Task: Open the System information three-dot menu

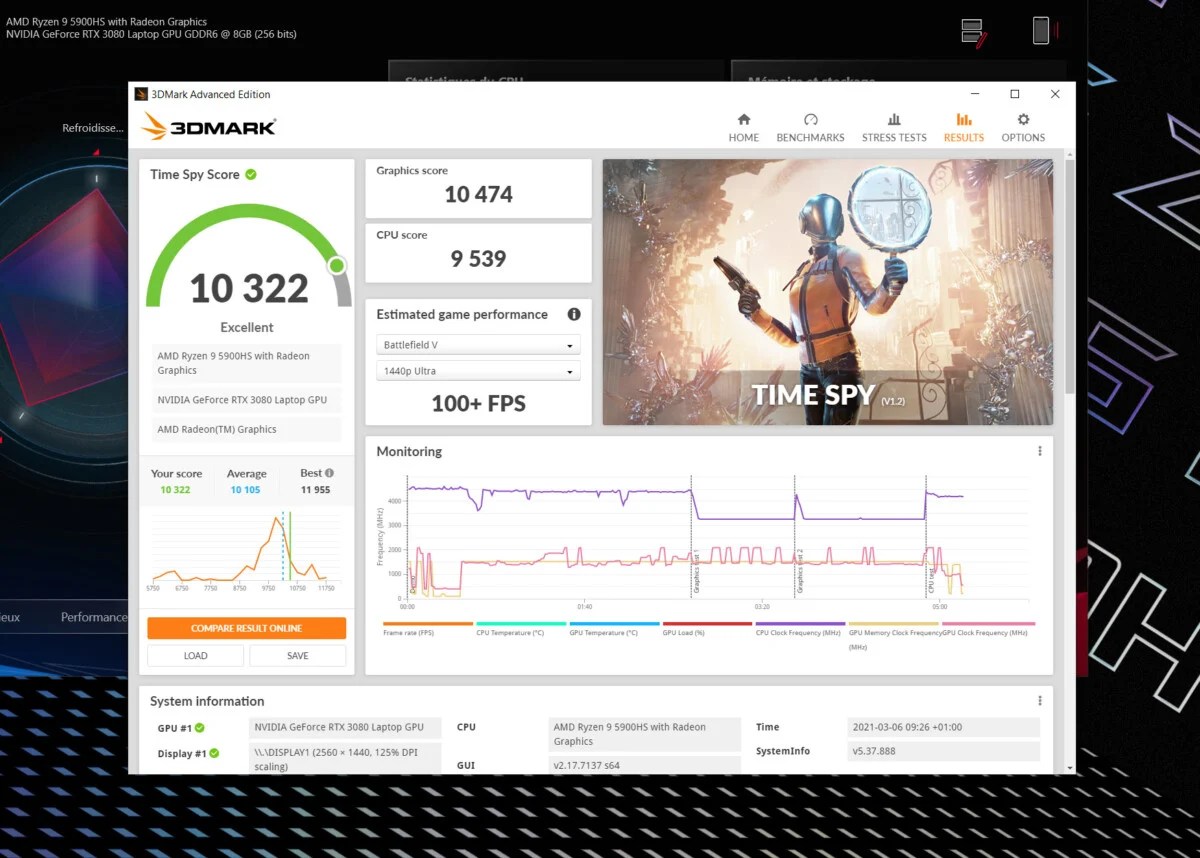Action: (x=1040, y=701)
